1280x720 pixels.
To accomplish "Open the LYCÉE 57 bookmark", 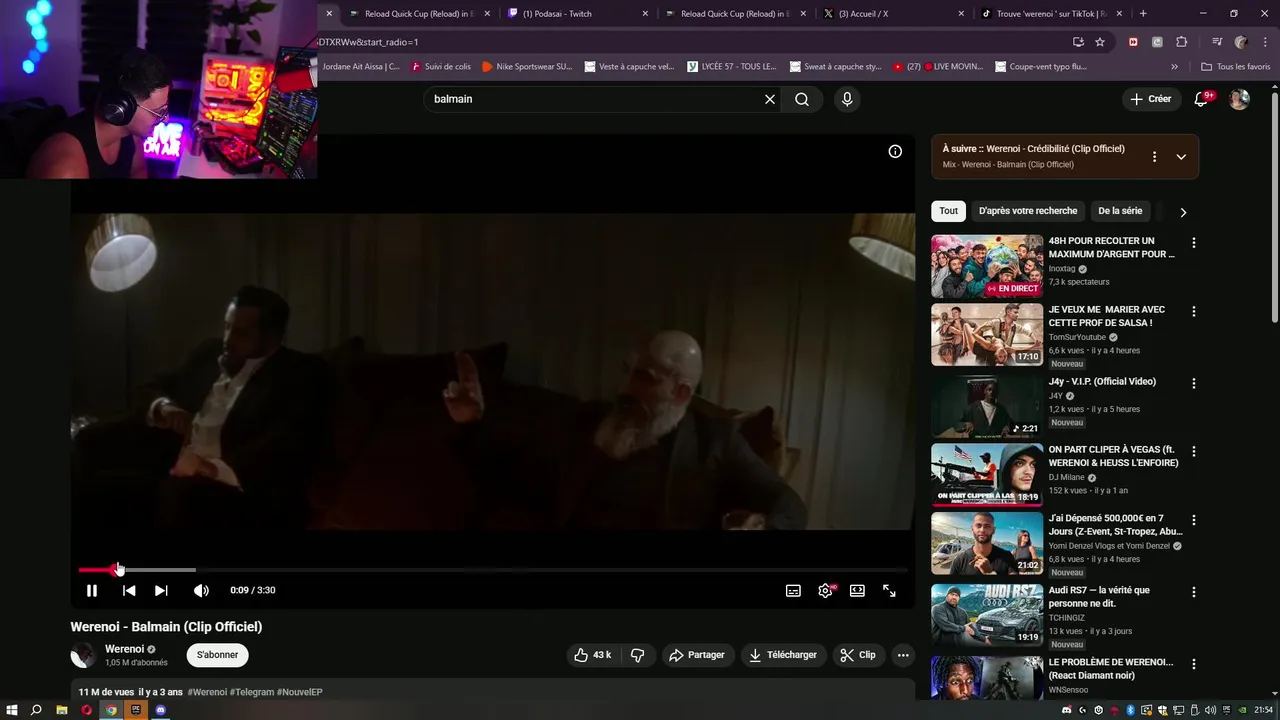I will (731, 67).
